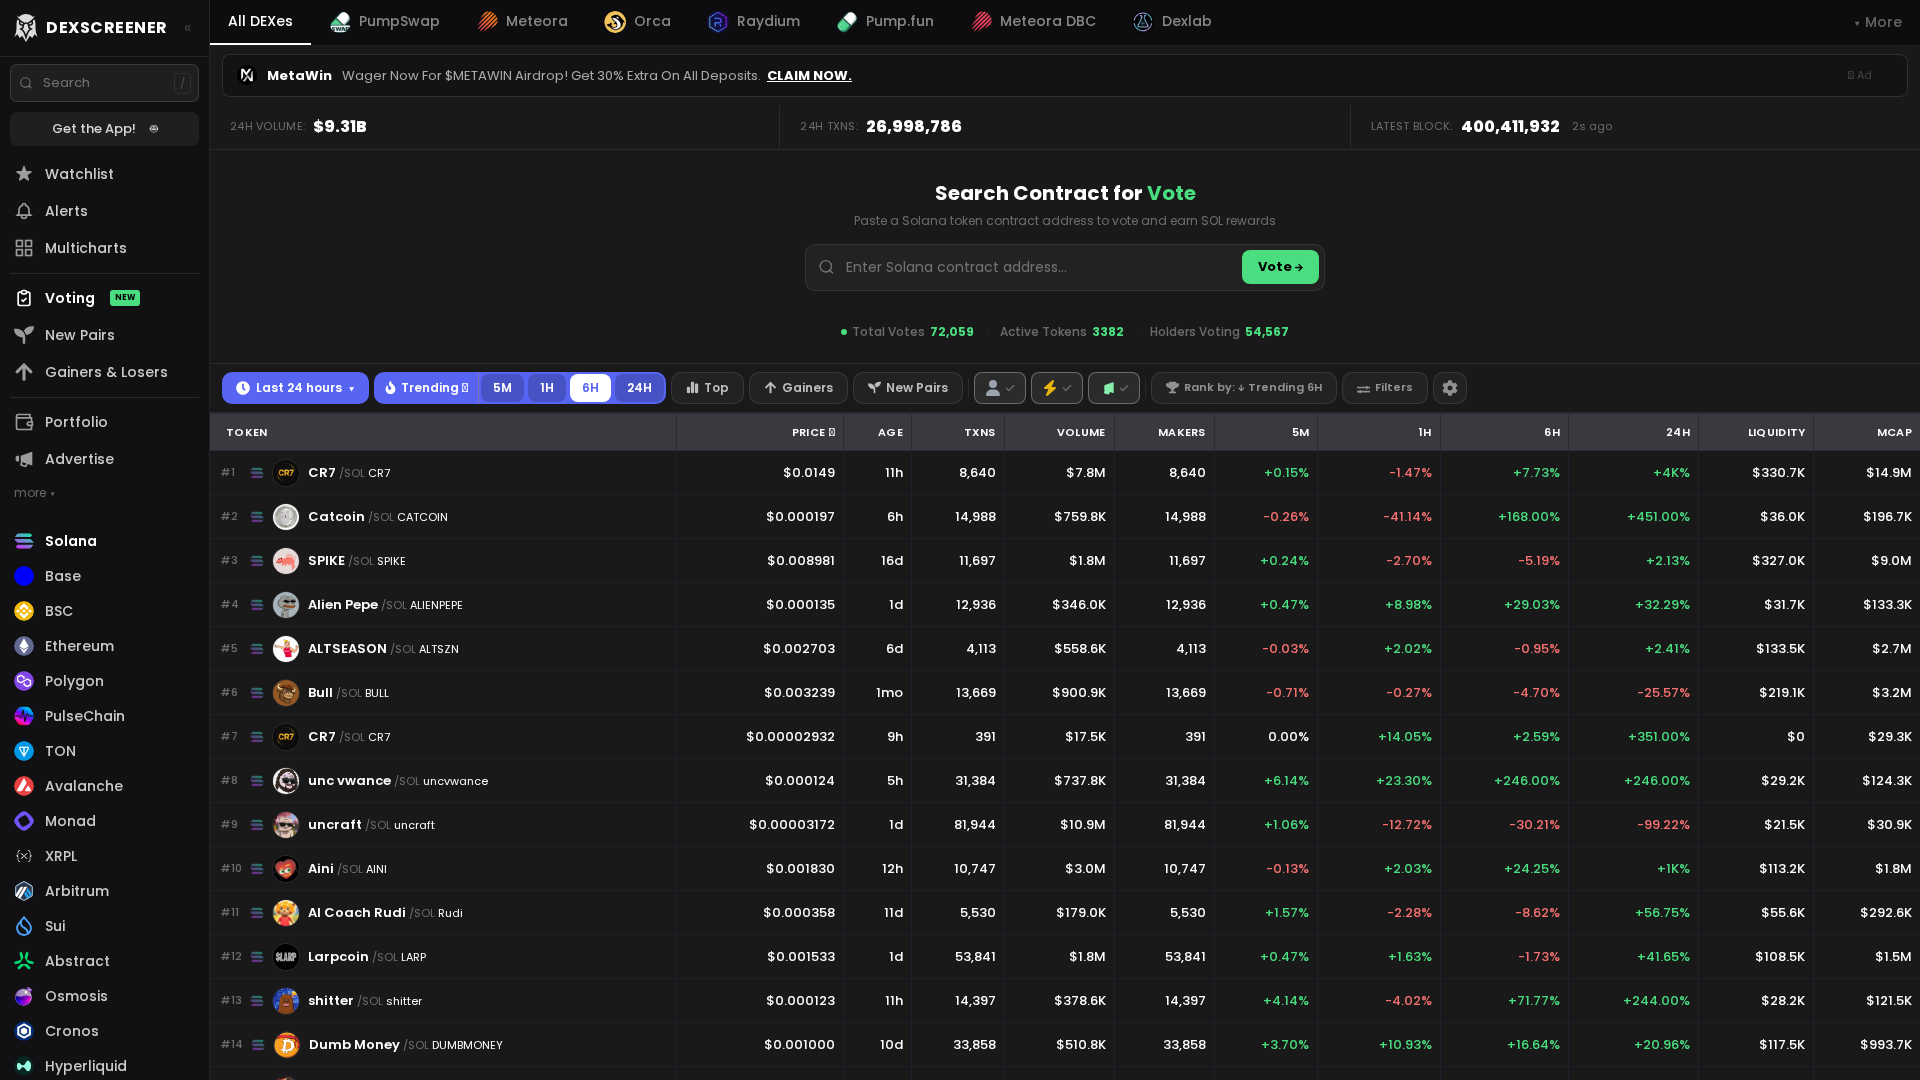Select the Trending filter
This screenshot has width=1920, height=1080.
coord(427,388)
